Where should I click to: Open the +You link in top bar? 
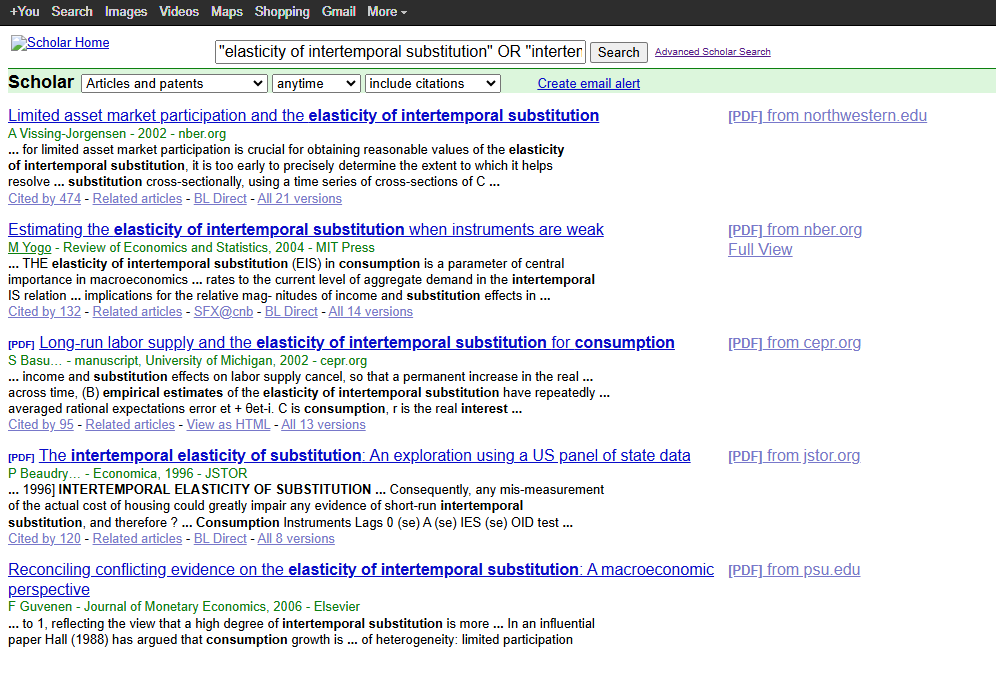tap(24, 11)
